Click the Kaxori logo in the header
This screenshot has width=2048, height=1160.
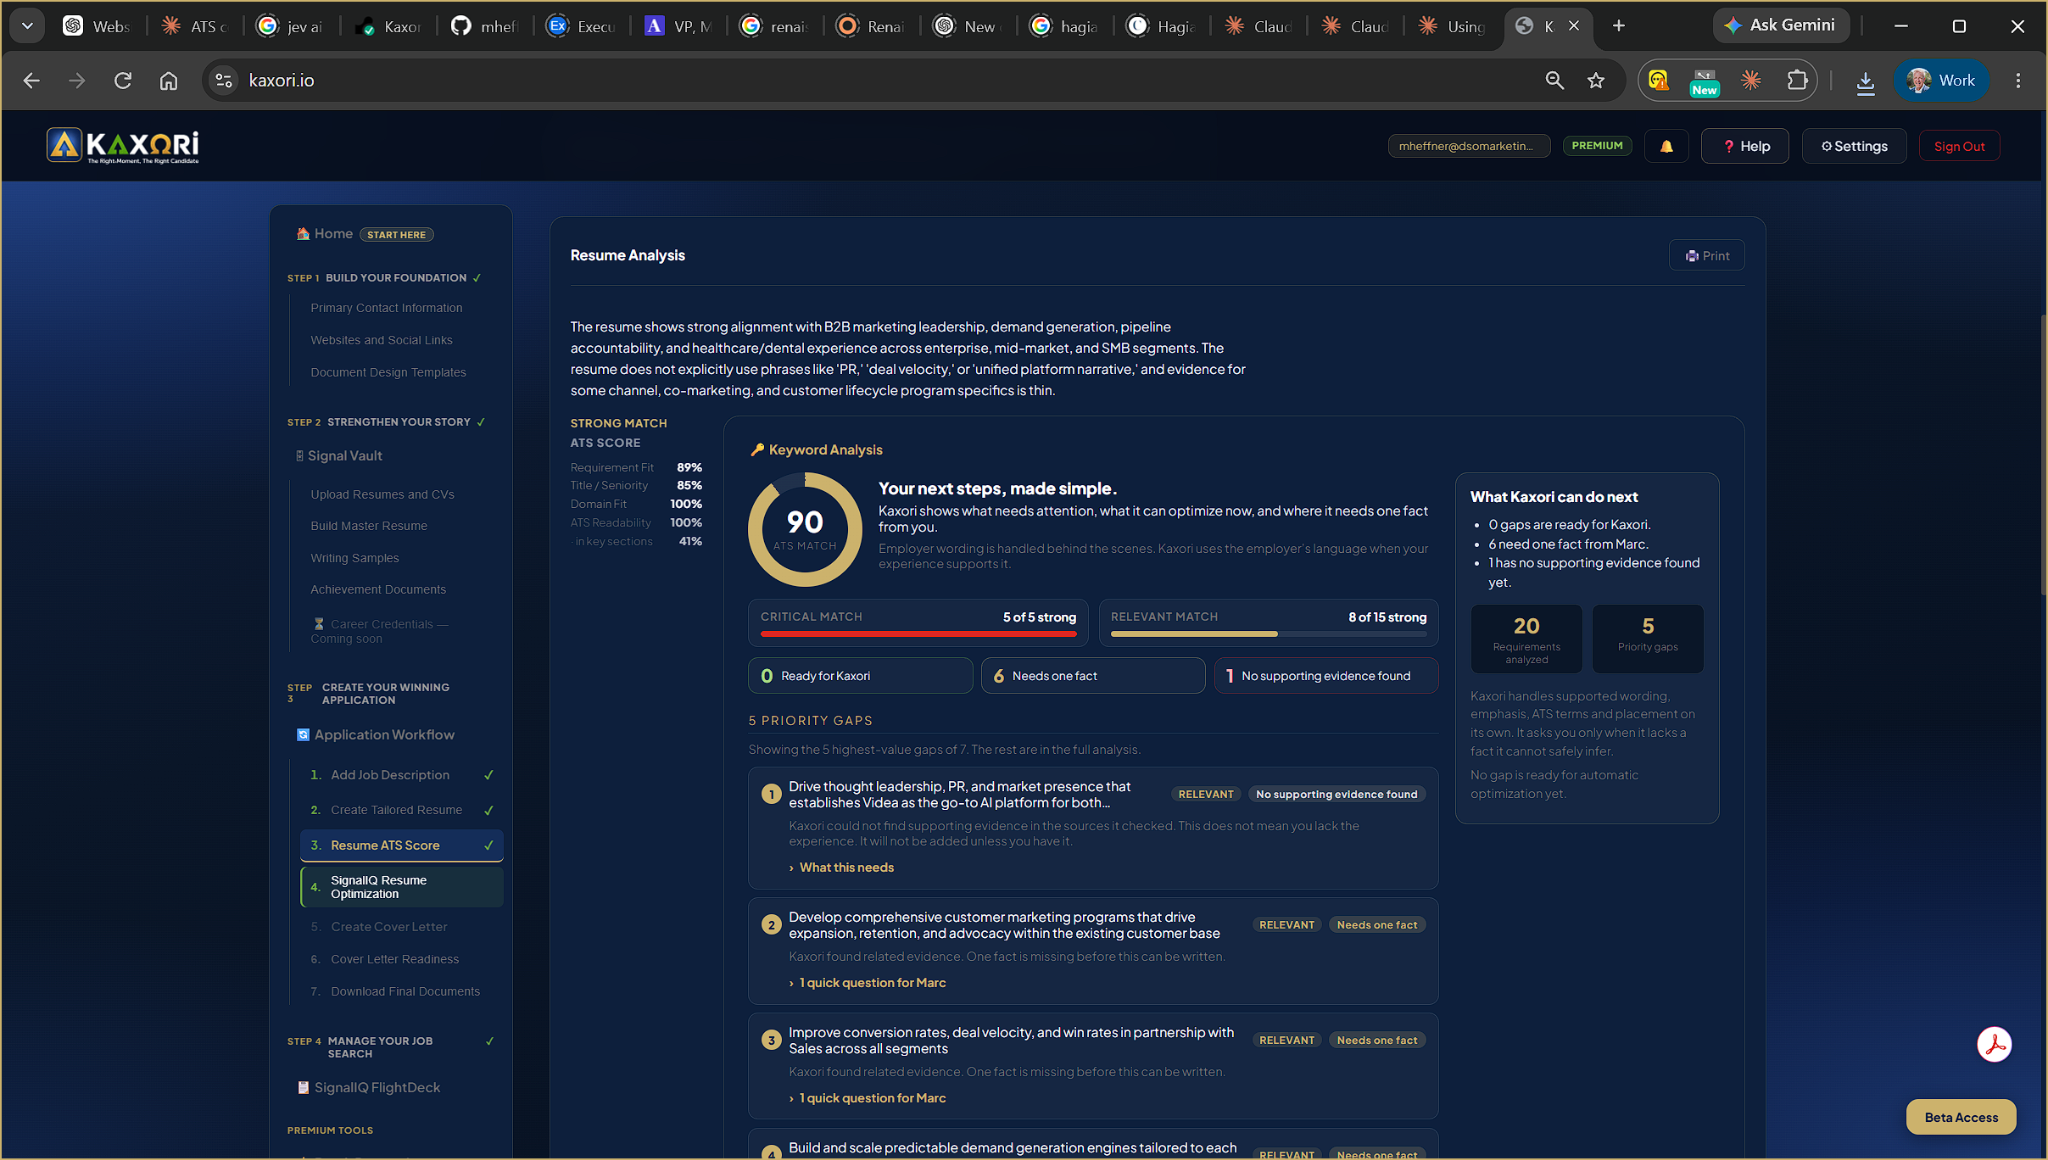123,146
